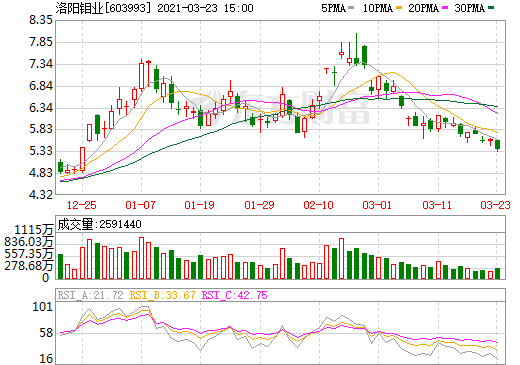Click the 03-23 date label
The image size is (520, 365).
coord(496,205)
